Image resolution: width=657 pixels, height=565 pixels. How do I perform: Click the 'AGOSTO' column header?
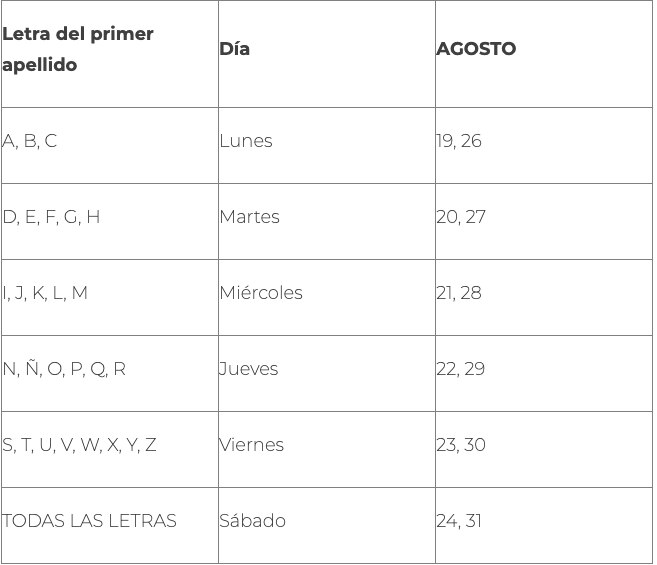[x=544, y=54]
